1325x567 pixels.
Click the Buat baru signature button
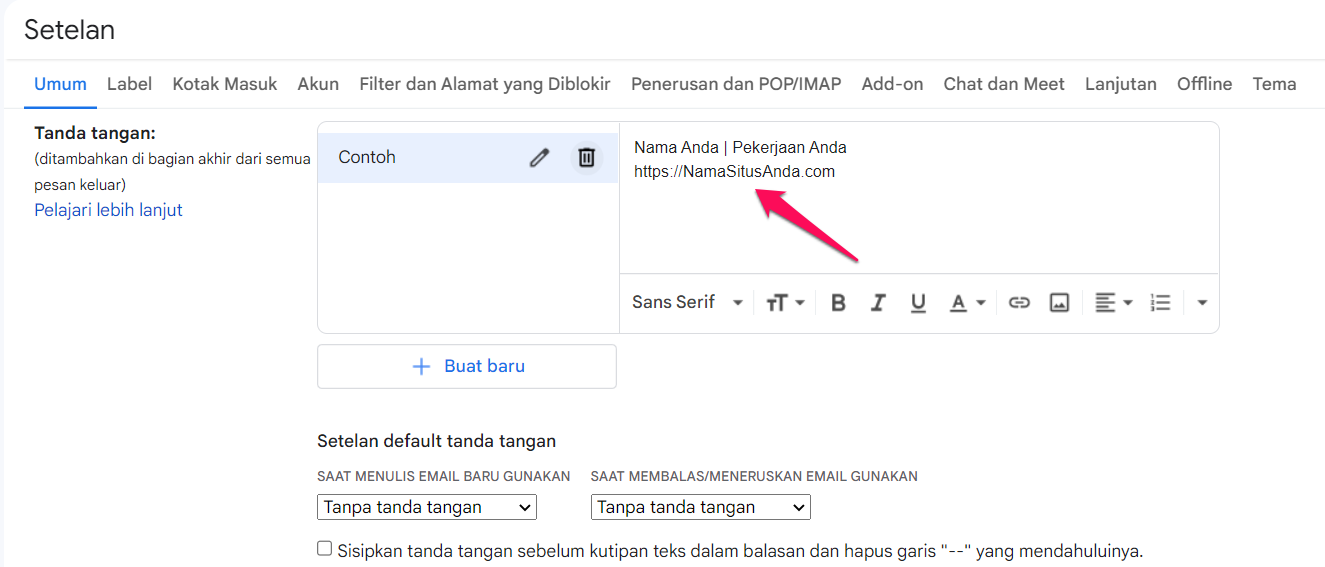click(x=467, y=366)
